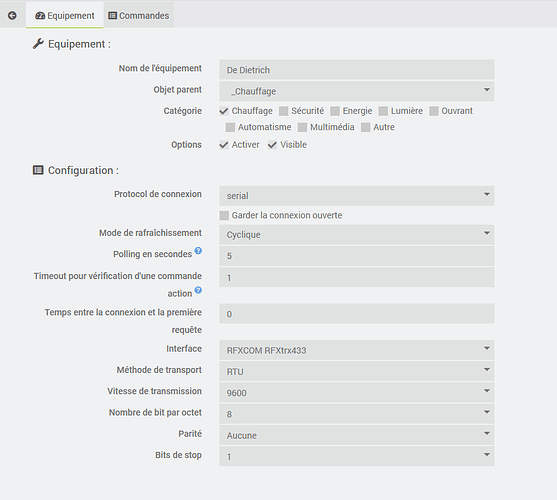Check the Energie category checkbox
Screen dimensions: 557x500
[335, 111]
